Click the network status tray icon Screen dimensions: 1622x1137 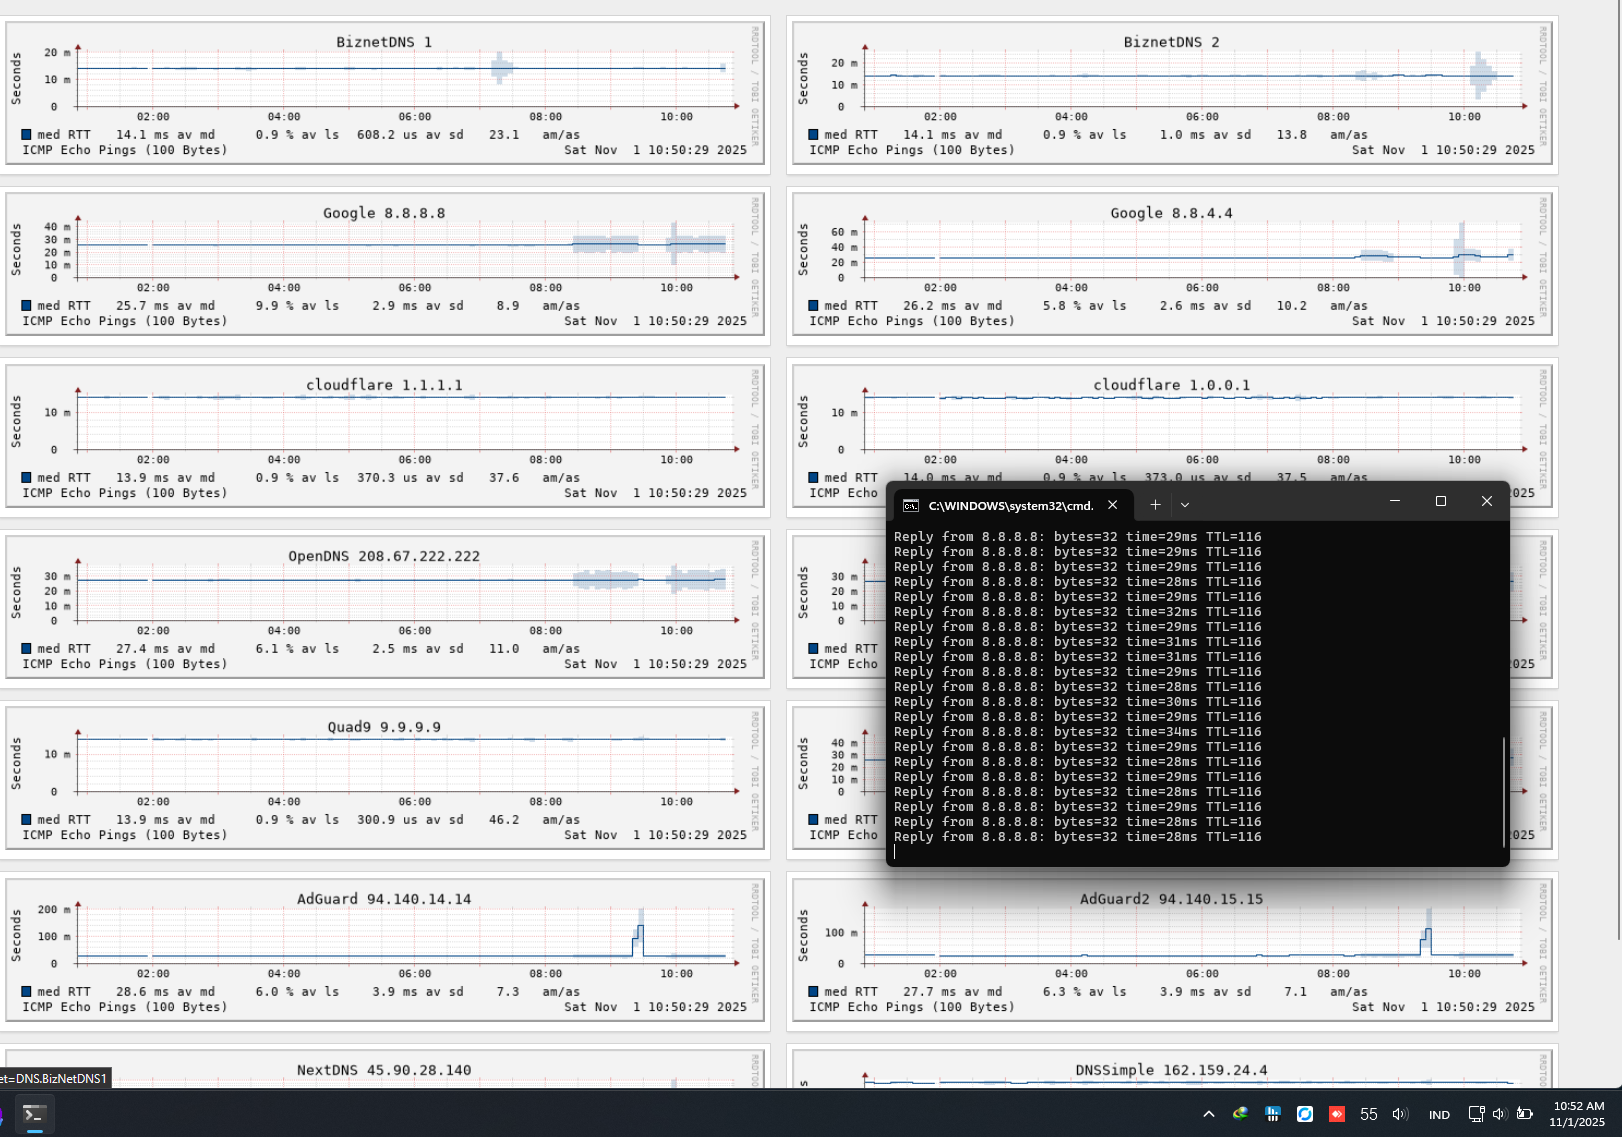pos(1476,1114)
